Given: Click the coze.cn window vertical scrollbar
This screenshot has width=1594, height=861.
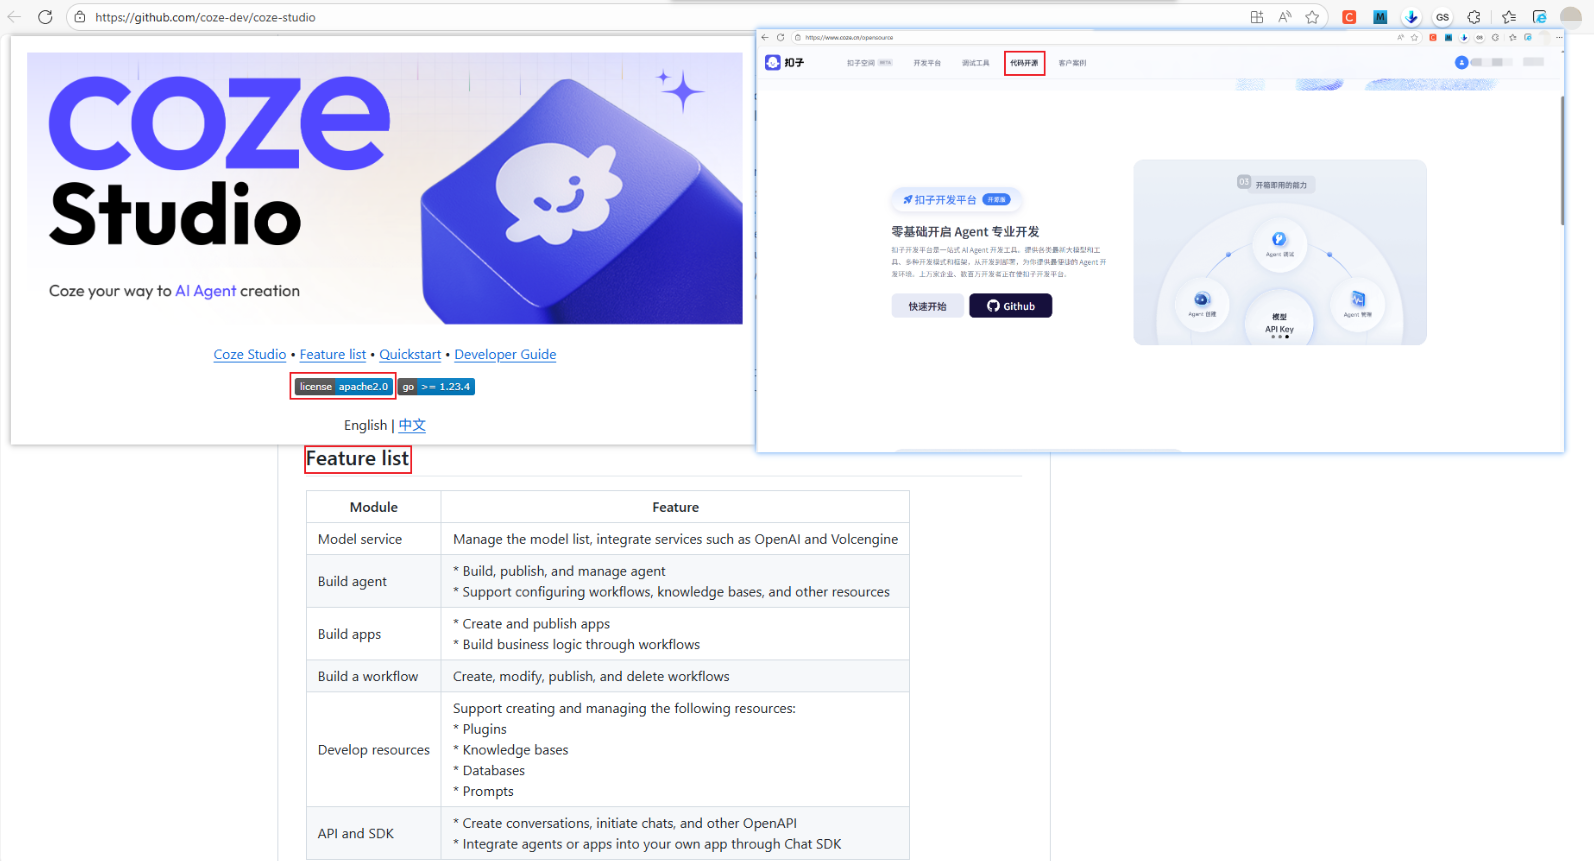Looking at the screenshot, I should coord(1561,160).
